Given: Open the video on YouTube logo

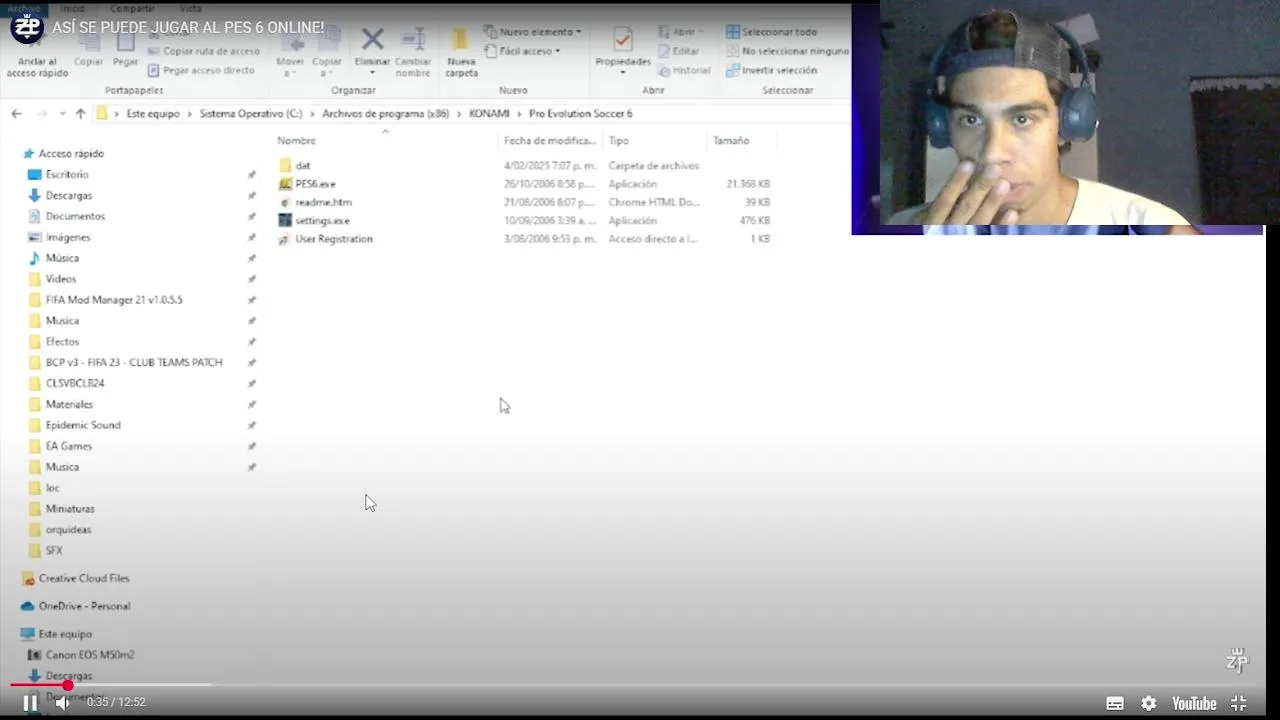Looking at the screenshot, I should pos(1194,704).
